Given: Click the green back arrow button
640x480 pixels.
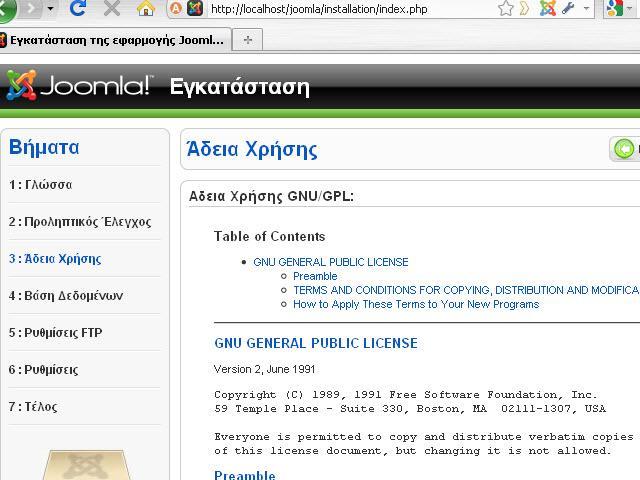Looking at the screenshot, I should coord(624,149).
